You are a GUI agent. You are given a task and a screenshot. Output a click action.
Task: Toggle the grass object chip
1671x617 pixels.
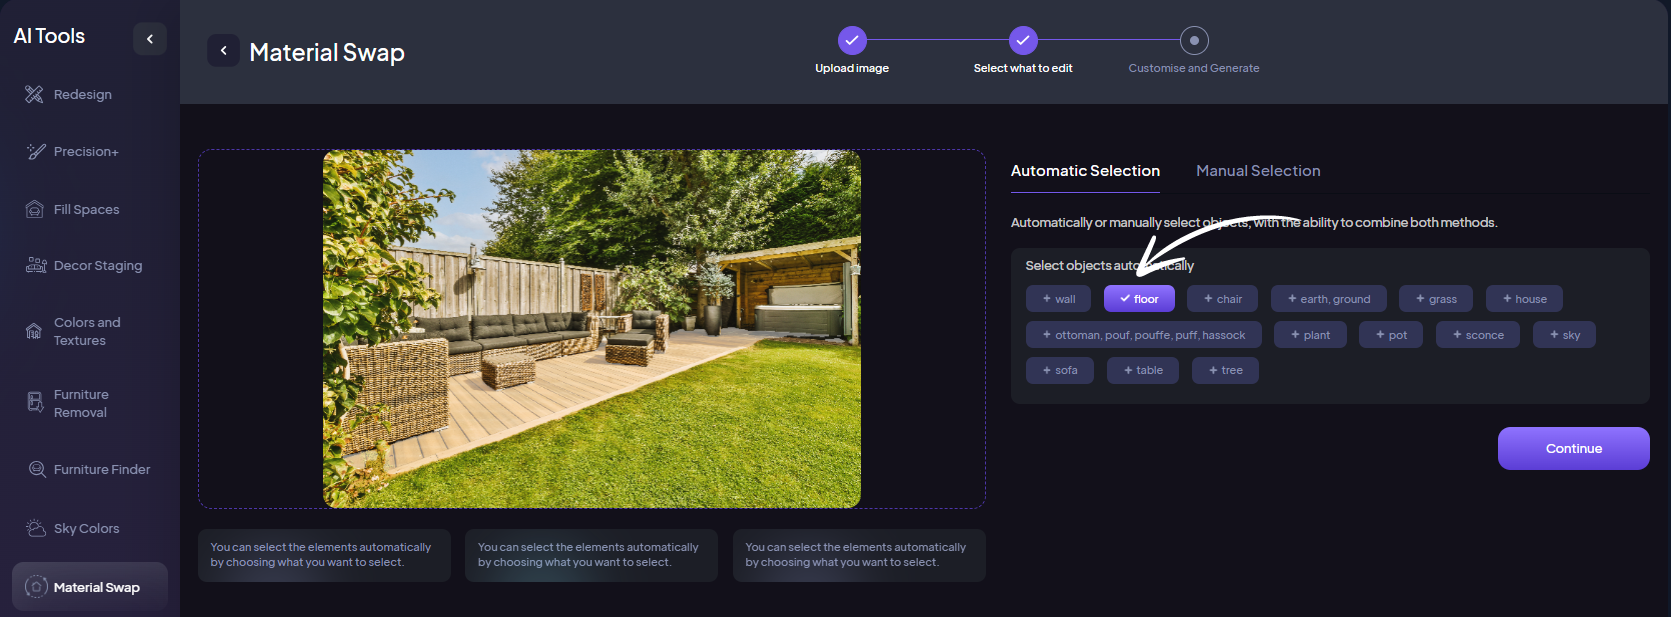tap(1436, 299)
